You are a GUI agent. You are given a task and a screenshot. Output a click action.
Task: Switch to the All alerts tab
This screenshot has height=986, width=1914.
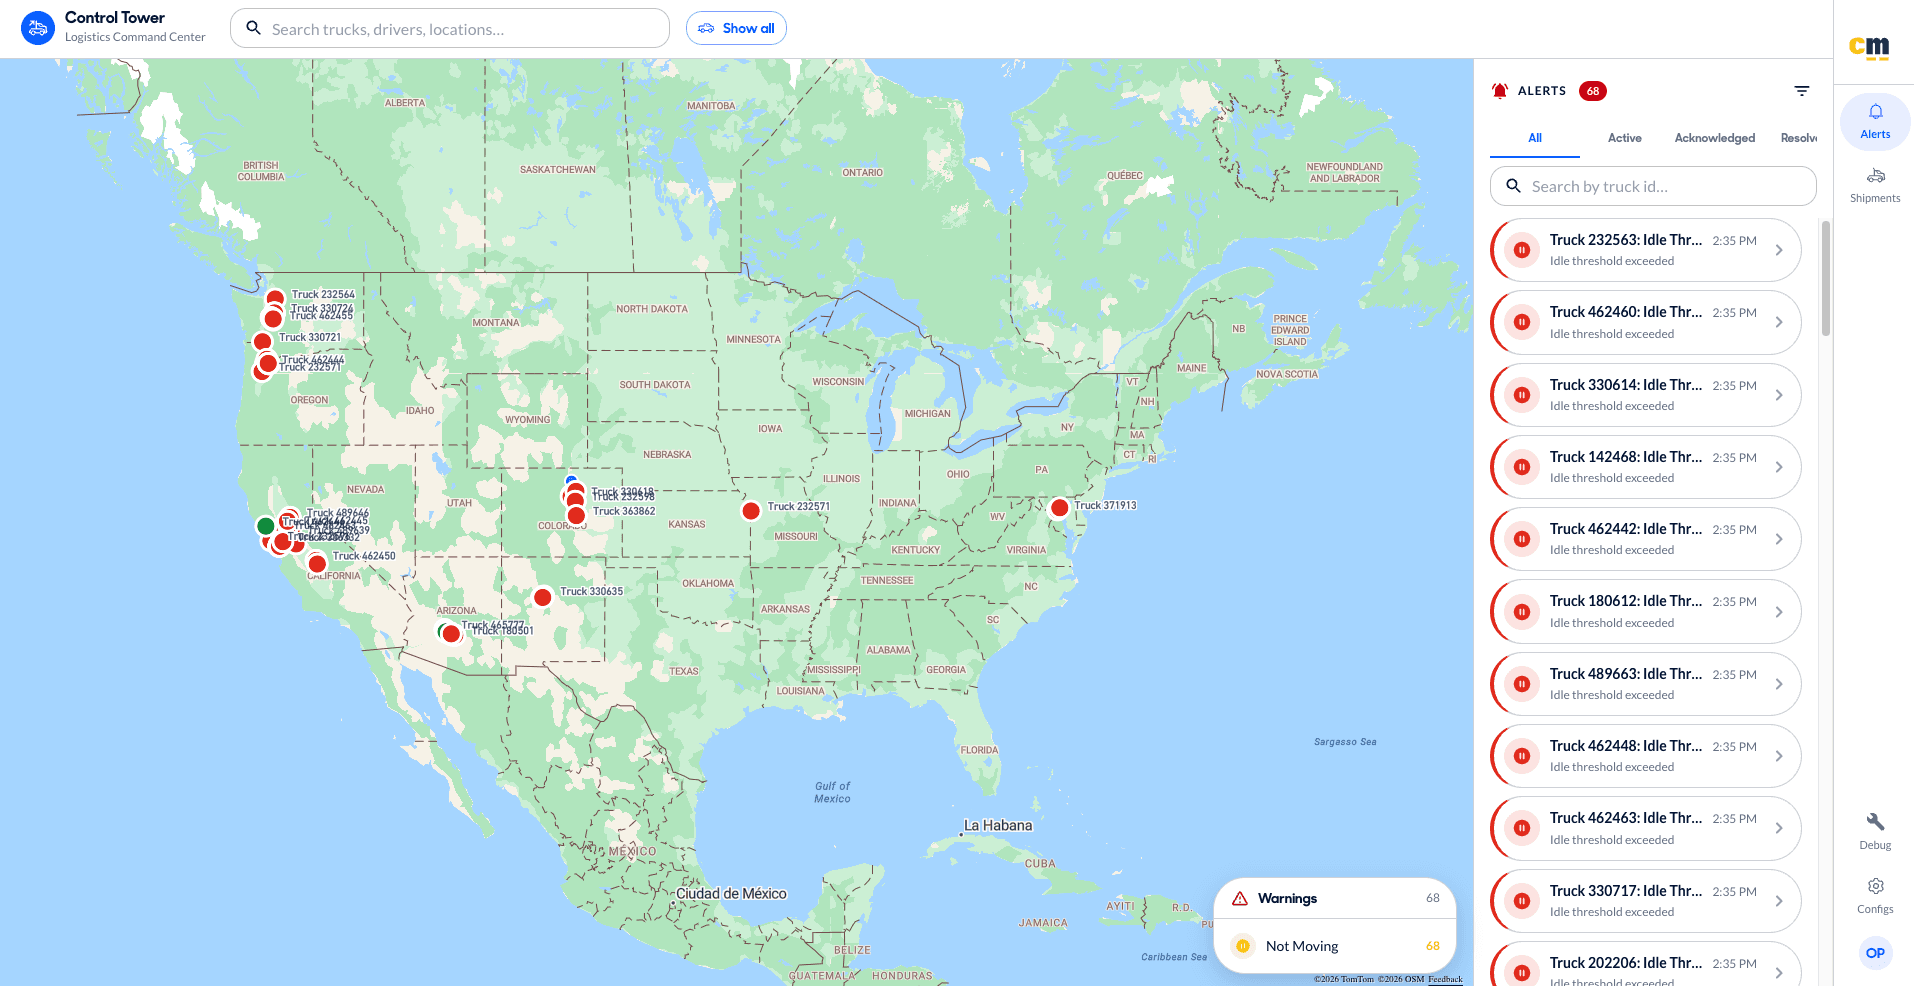(x=1535, y=138)
